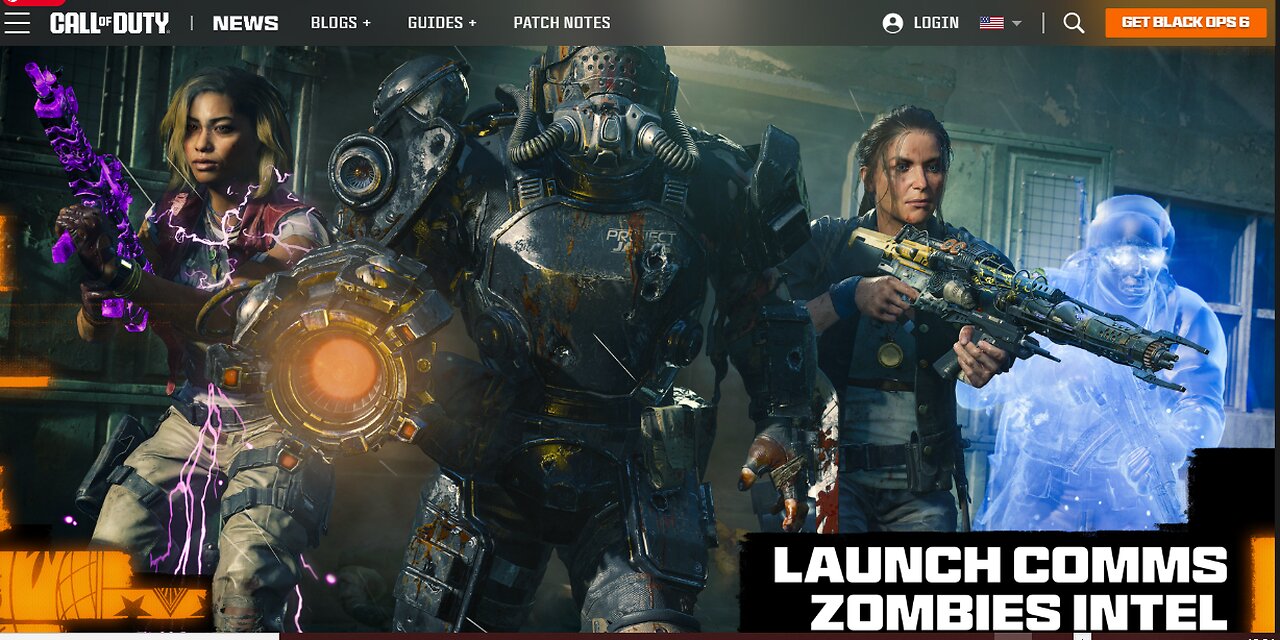1280x640 pixels.
Task: Open region dropdown arrow beside the flag
Action: (x=1016, y=23)
